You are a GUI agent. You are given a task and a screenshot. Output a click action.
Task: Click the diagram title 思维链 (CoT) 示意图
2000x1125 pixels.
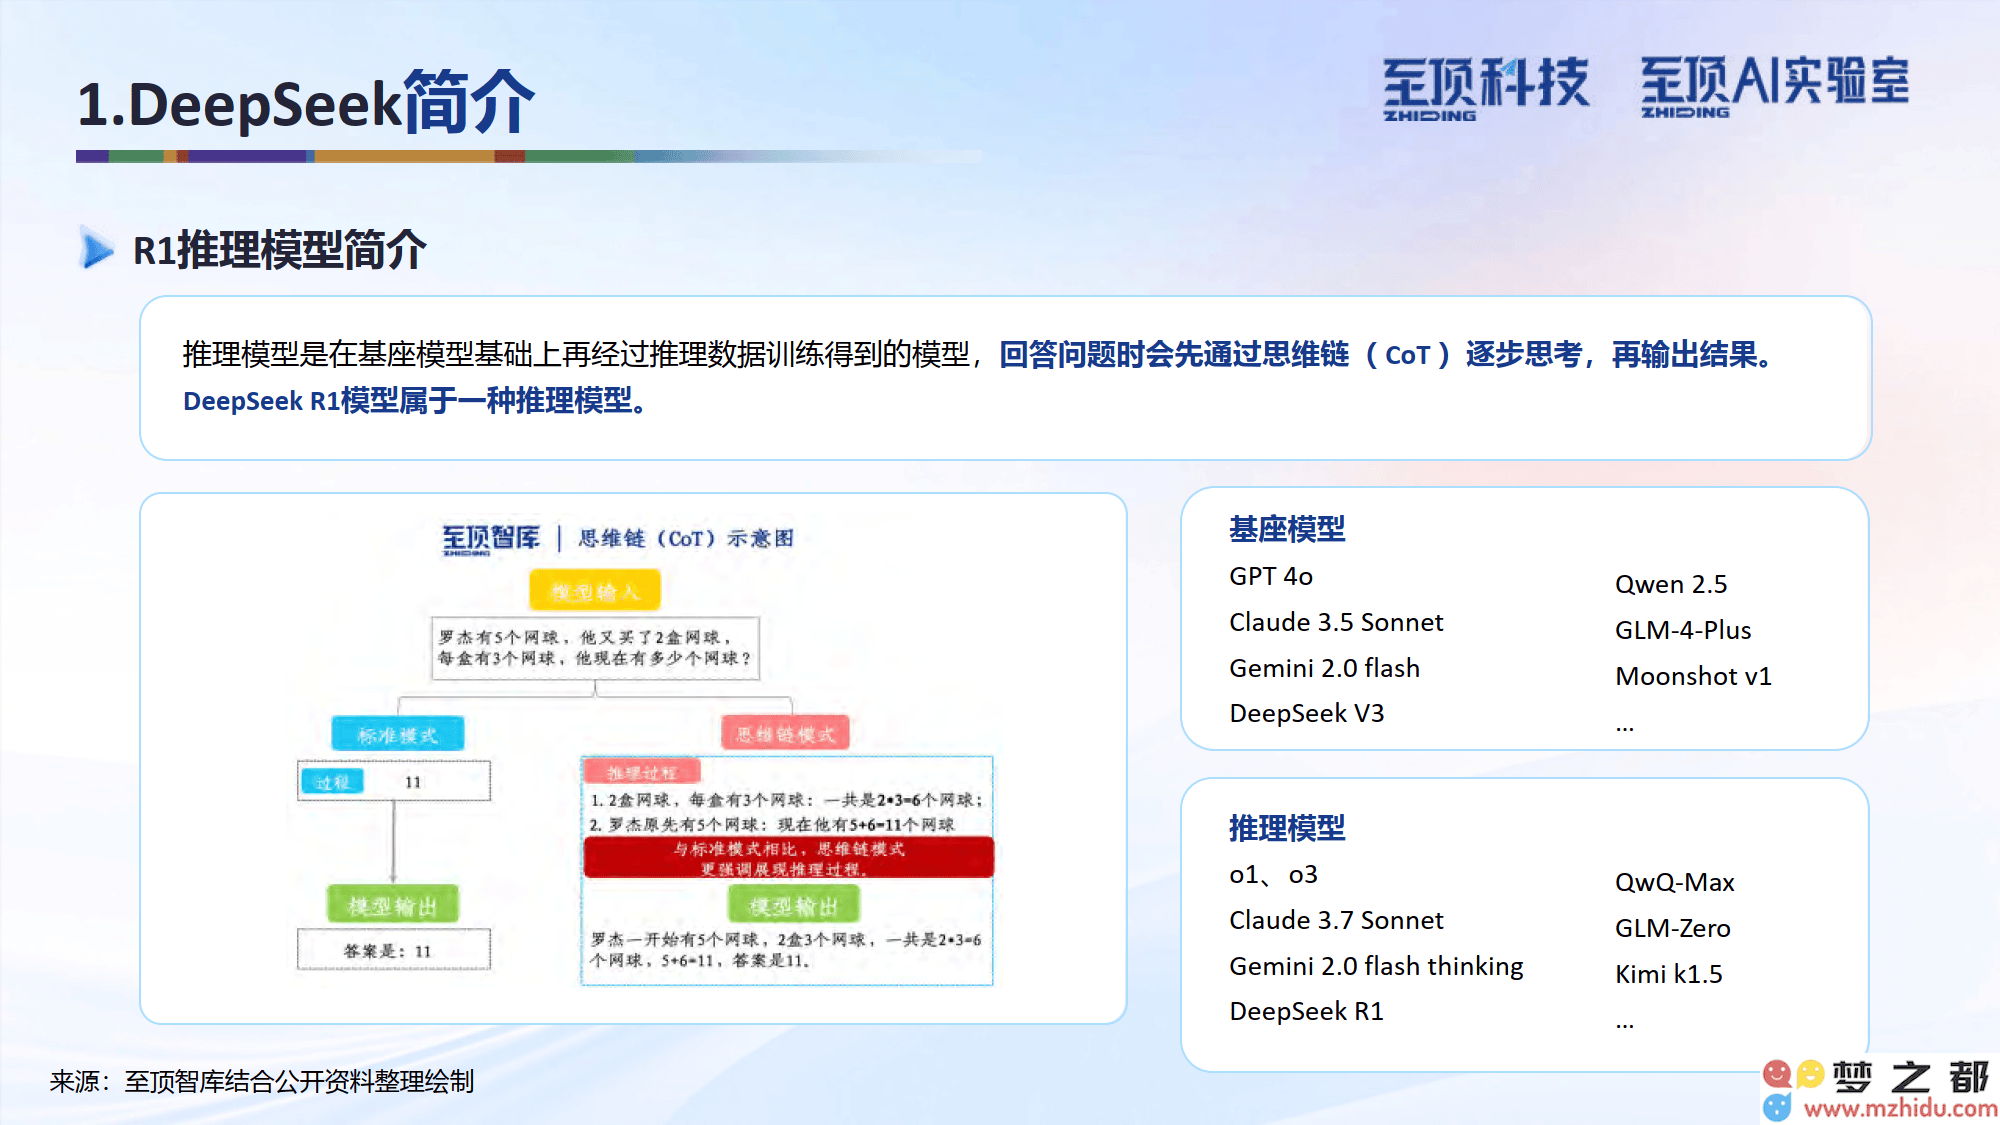pyautogui.click(x=686, y=539)
